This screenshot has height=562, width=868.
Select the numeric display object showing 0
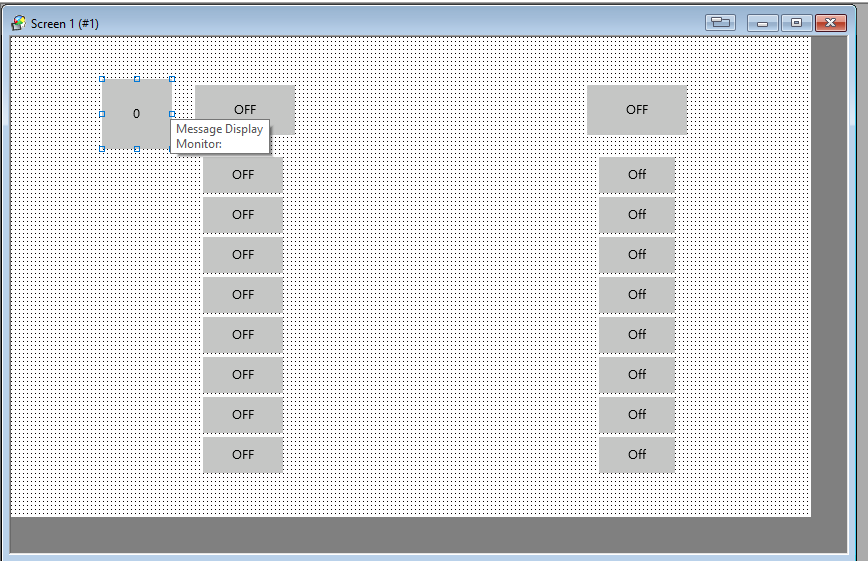(x=137, y=114)
